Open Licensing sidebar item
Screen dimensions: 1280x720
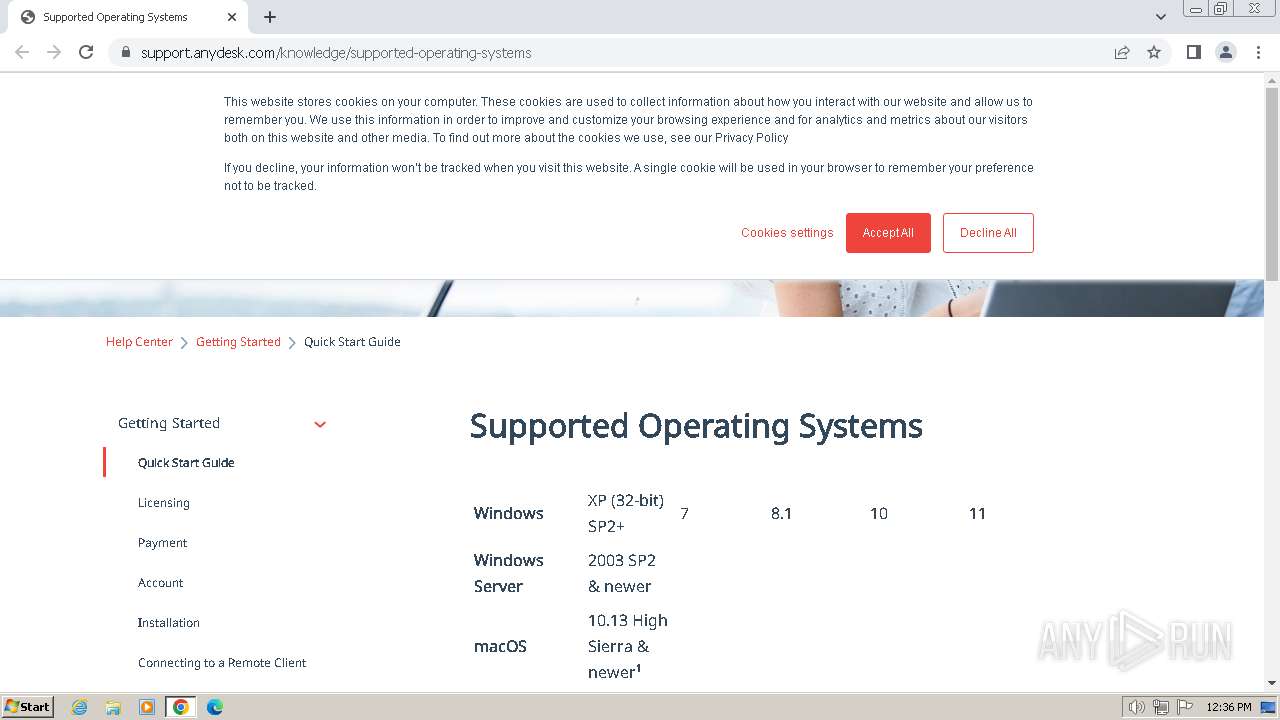pyautogui.click(x=164, y=503)
